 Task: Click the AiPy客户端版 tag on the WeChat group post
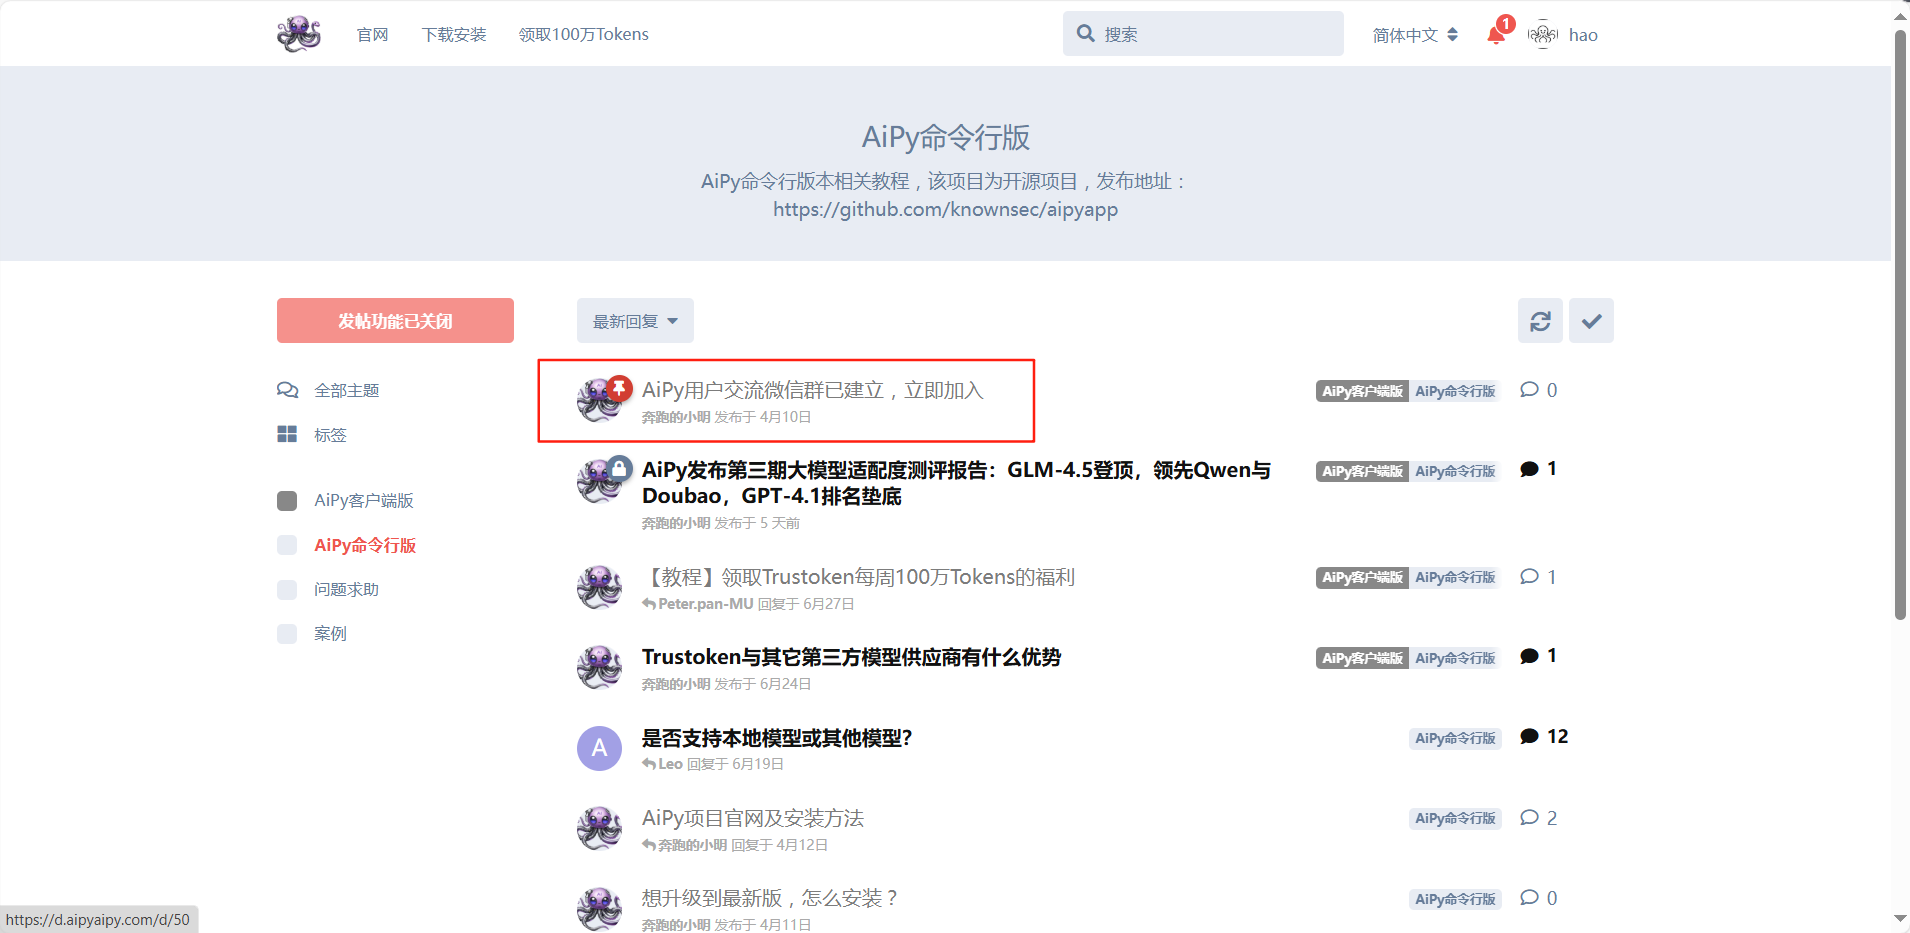coord(1362,391)
